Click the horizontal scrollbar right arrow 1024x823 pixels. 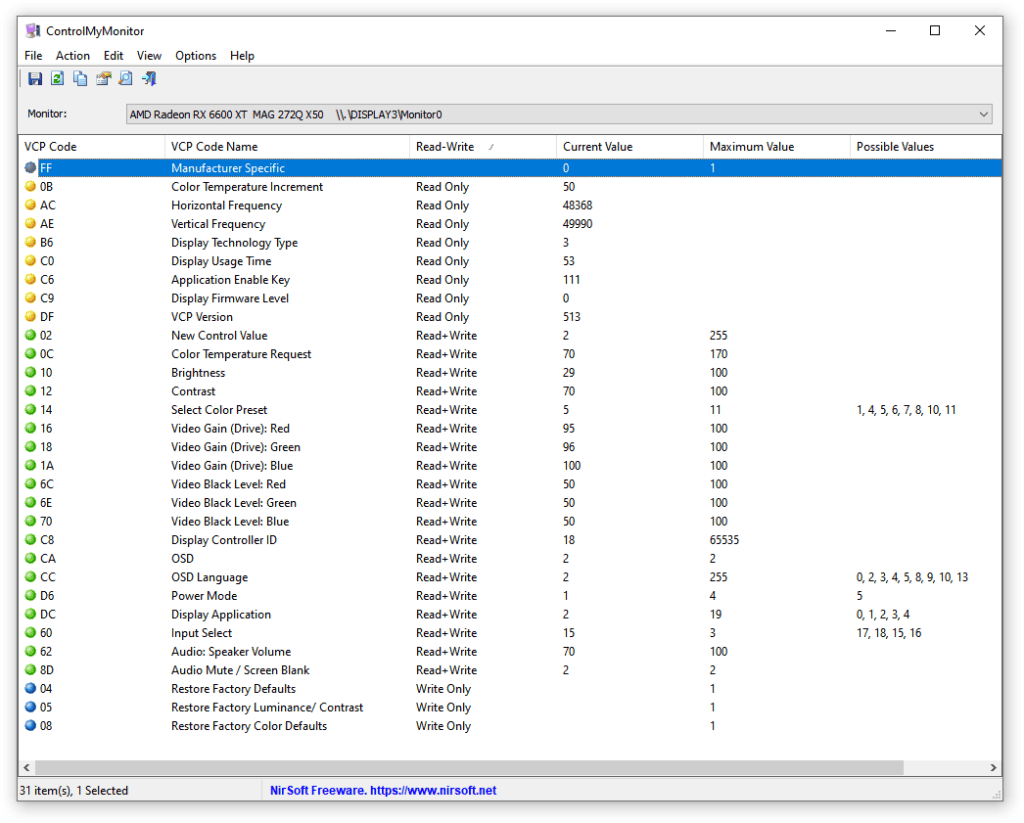pos(993,767)
